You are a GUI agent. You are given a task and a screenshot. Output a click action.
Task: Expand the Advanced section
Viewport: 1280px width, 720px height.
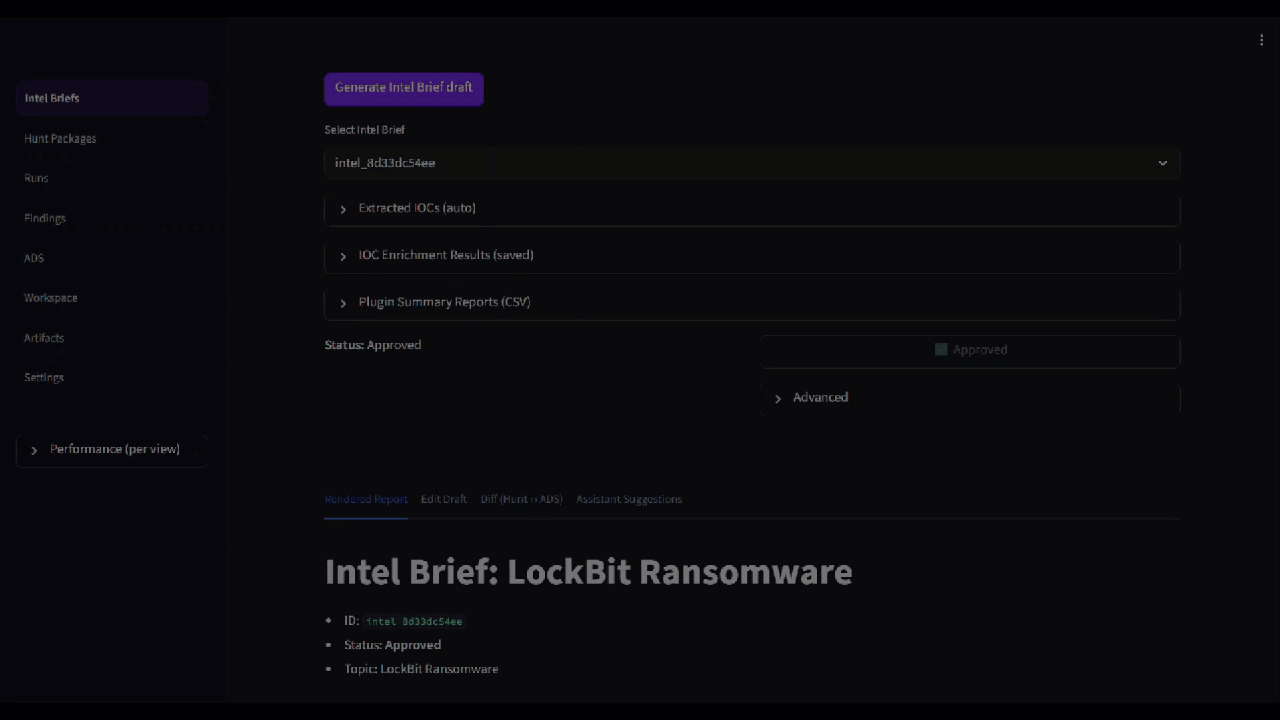pyautogui.click(x=970, y=398)
